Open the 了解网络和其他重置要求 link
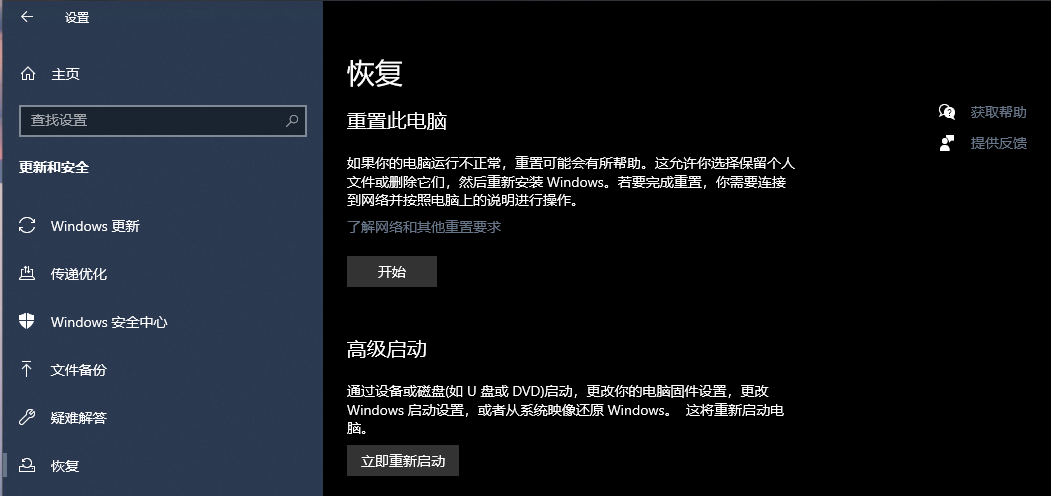 coord(424,227)
